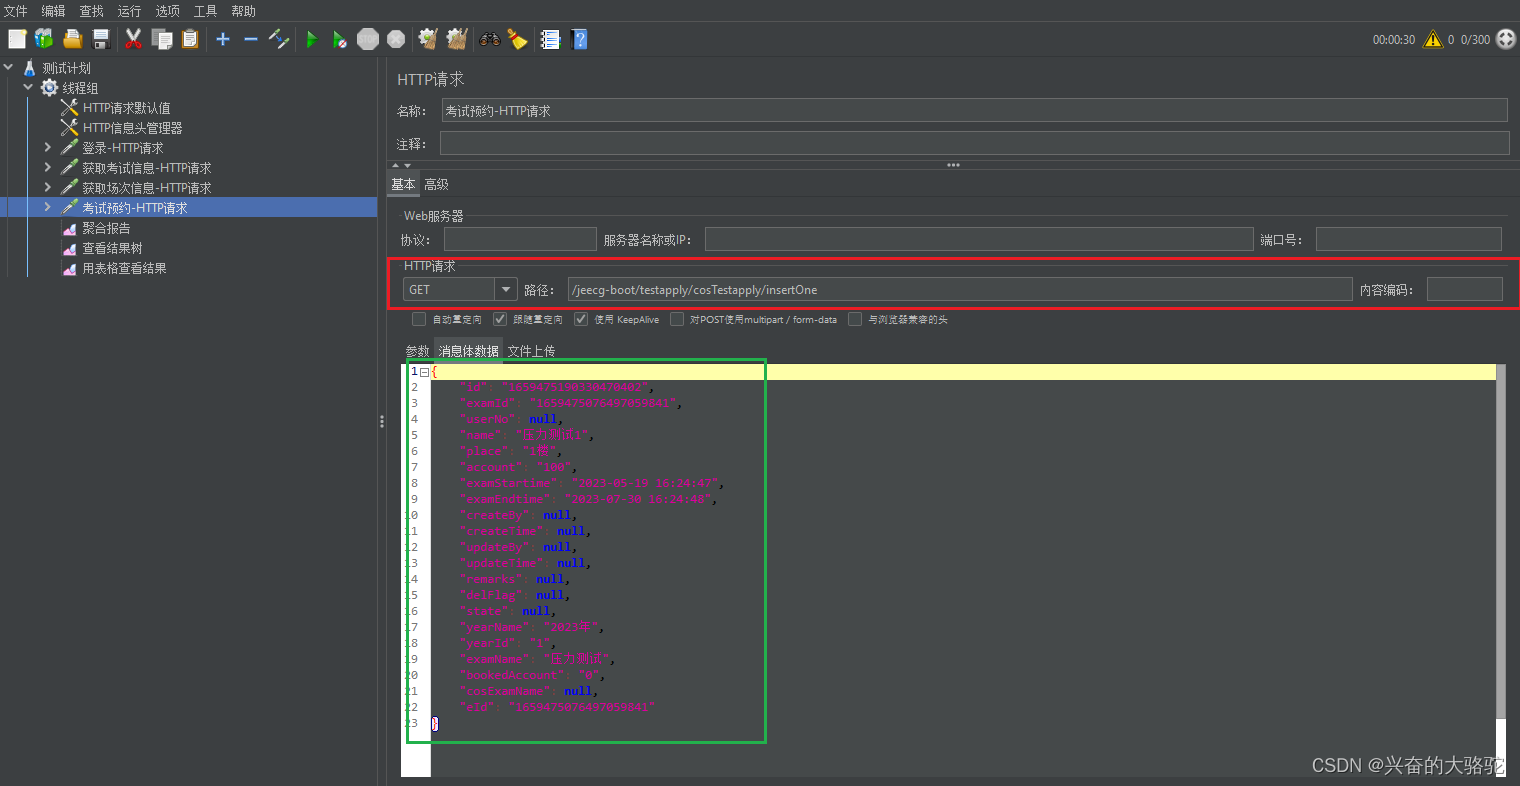Switch to the 高级 tab
1520x786 pixels.
coord(436,184)
